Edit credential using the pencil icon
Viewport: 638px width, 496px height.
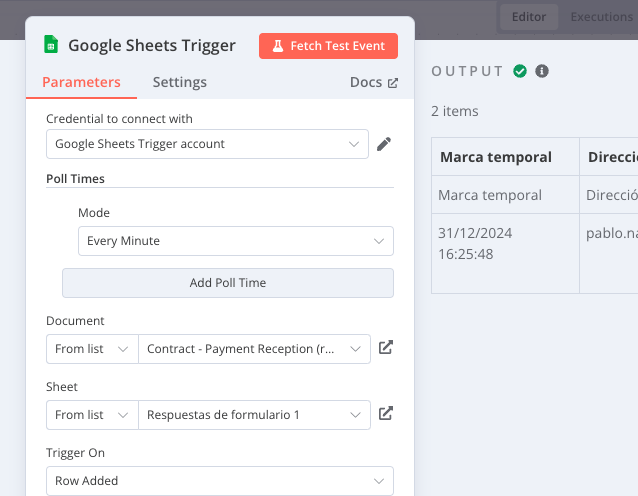pos(384,144)
